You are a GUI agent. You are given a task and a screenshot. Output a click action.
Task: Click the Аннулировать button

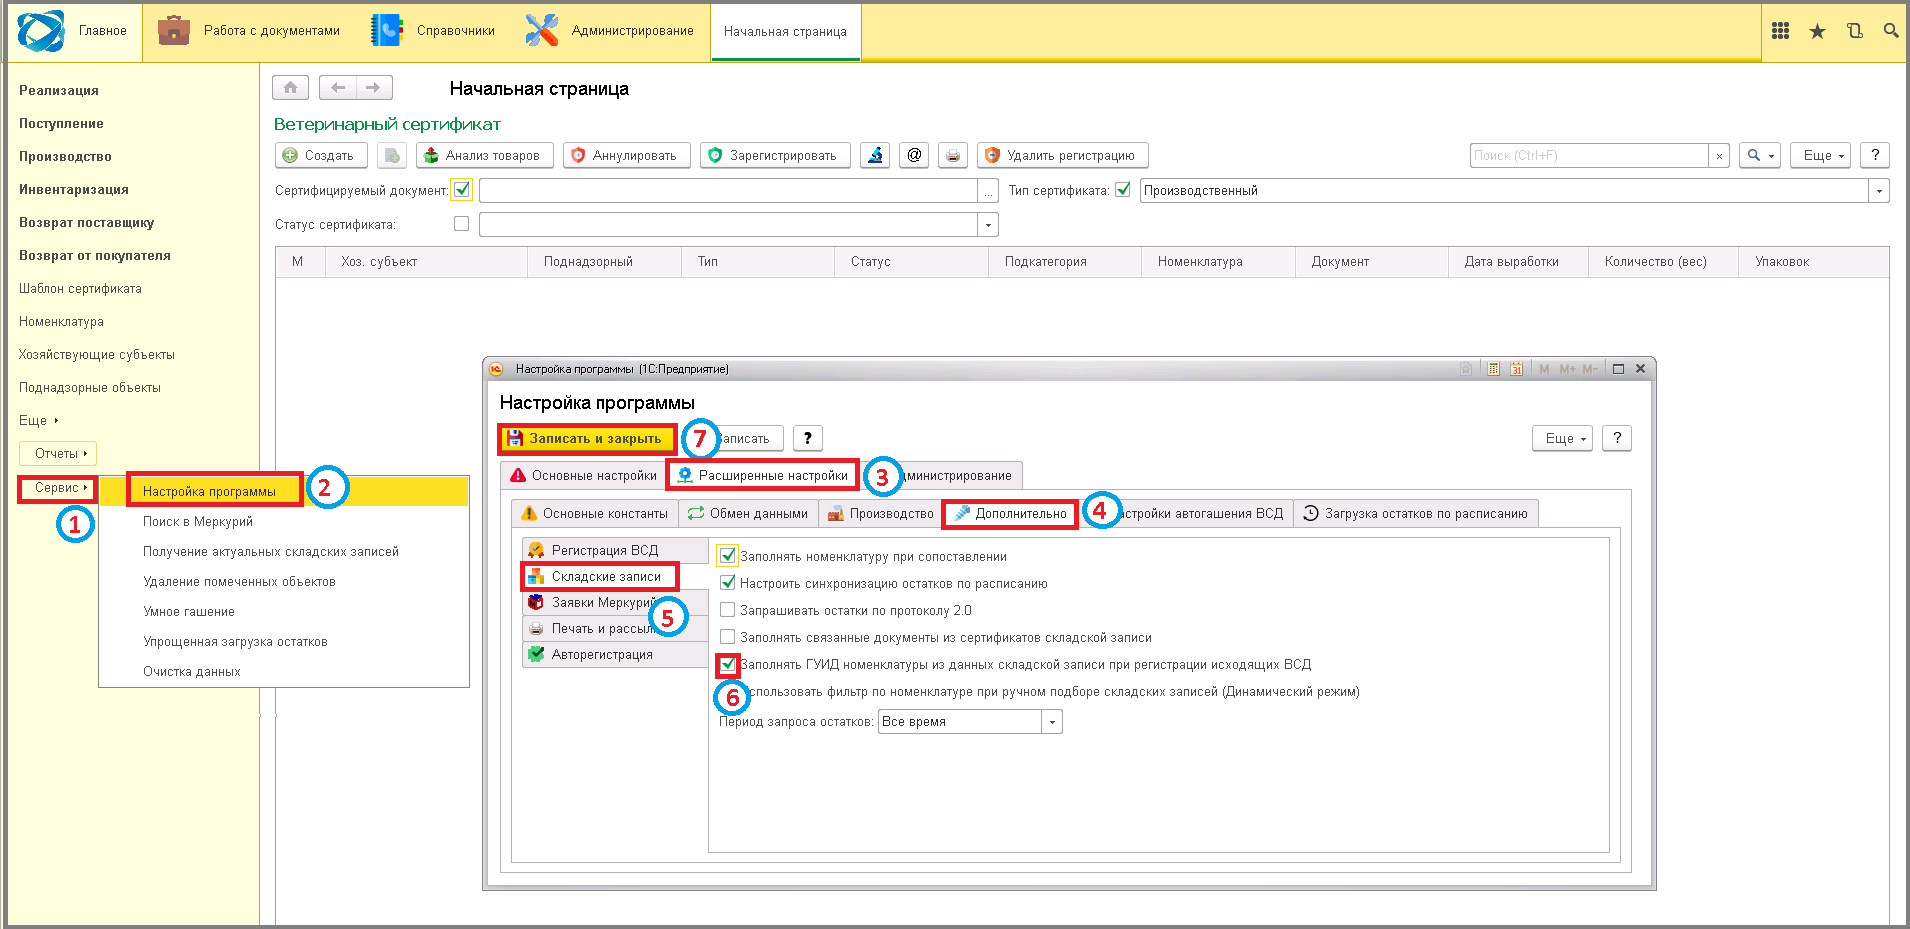point(626,155)
